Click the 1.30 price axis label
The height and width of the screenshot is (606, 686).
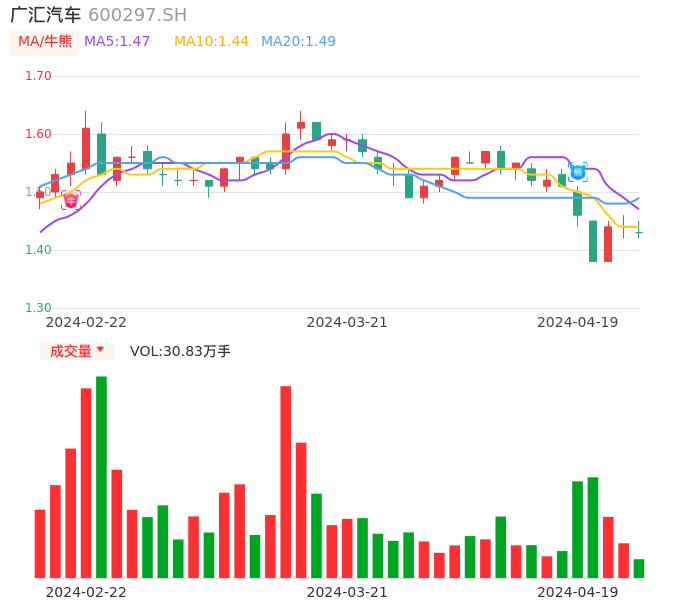click(x=38, y=308)
